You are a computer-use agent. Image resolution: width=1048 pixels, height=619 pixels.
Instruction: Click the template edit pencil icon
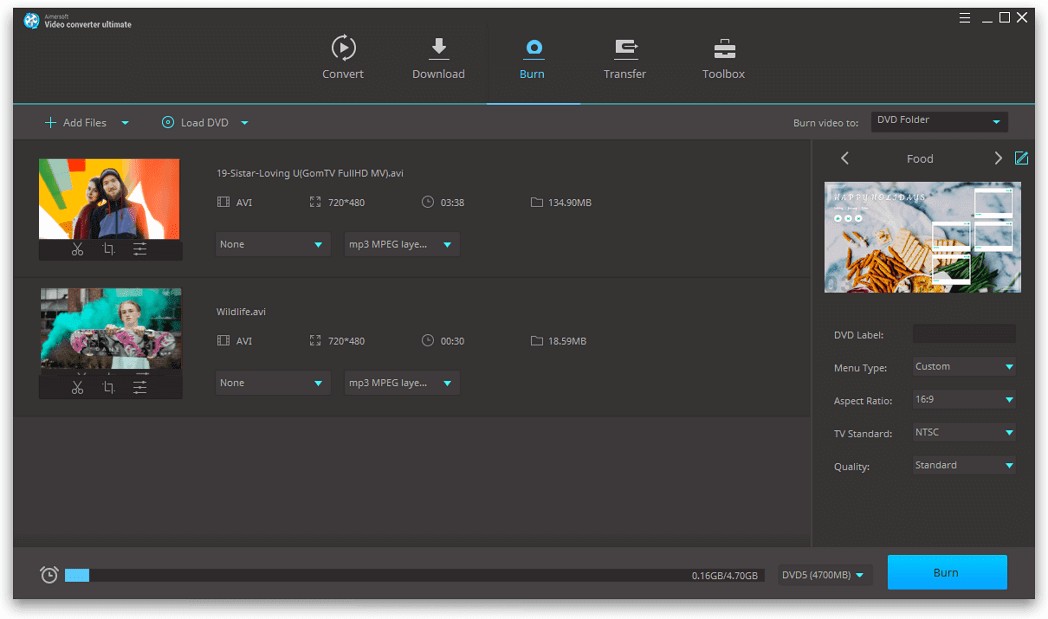click(1022, 158)
